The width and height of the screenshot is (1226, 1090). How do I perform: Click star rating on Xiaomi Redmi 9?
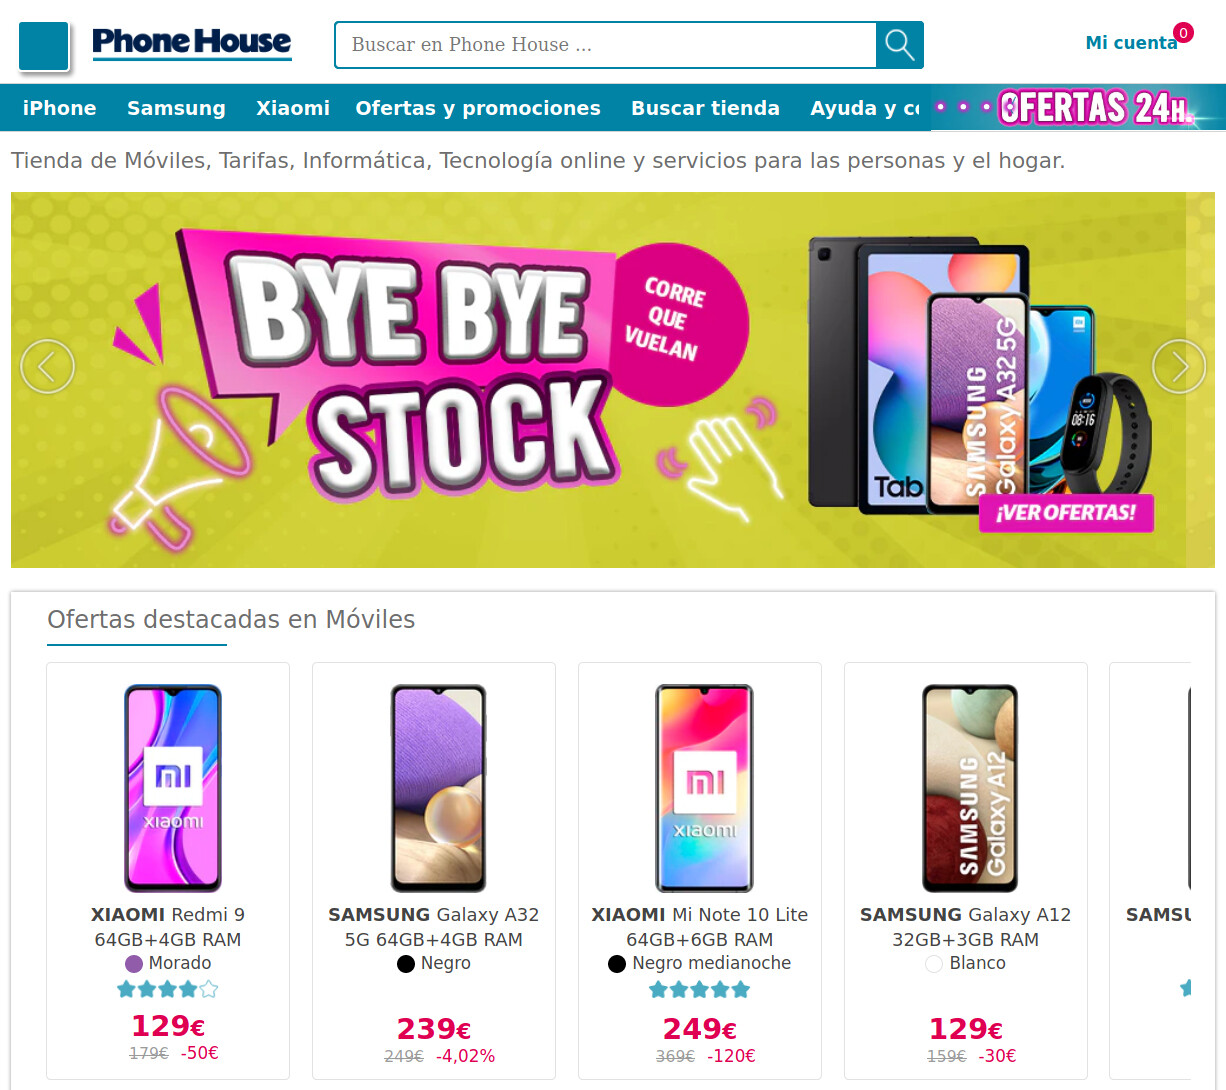coord(168,989)
